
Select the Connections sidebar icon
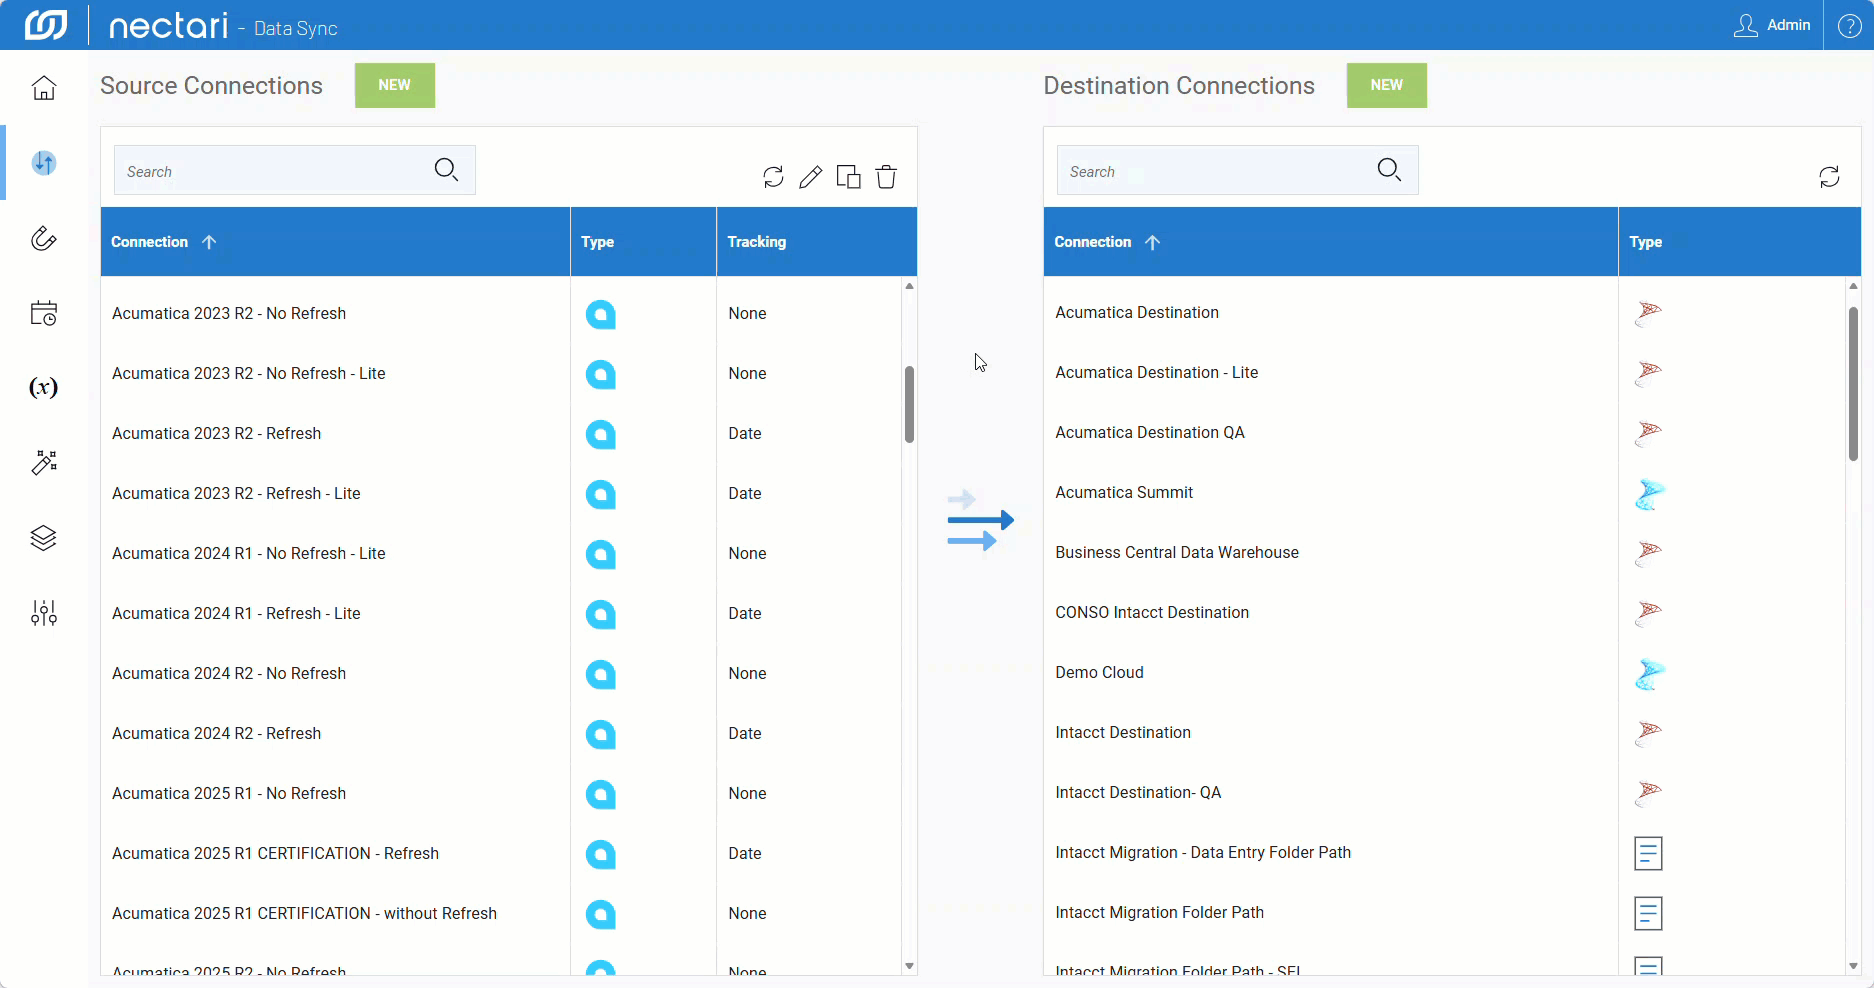pos(44,163)
